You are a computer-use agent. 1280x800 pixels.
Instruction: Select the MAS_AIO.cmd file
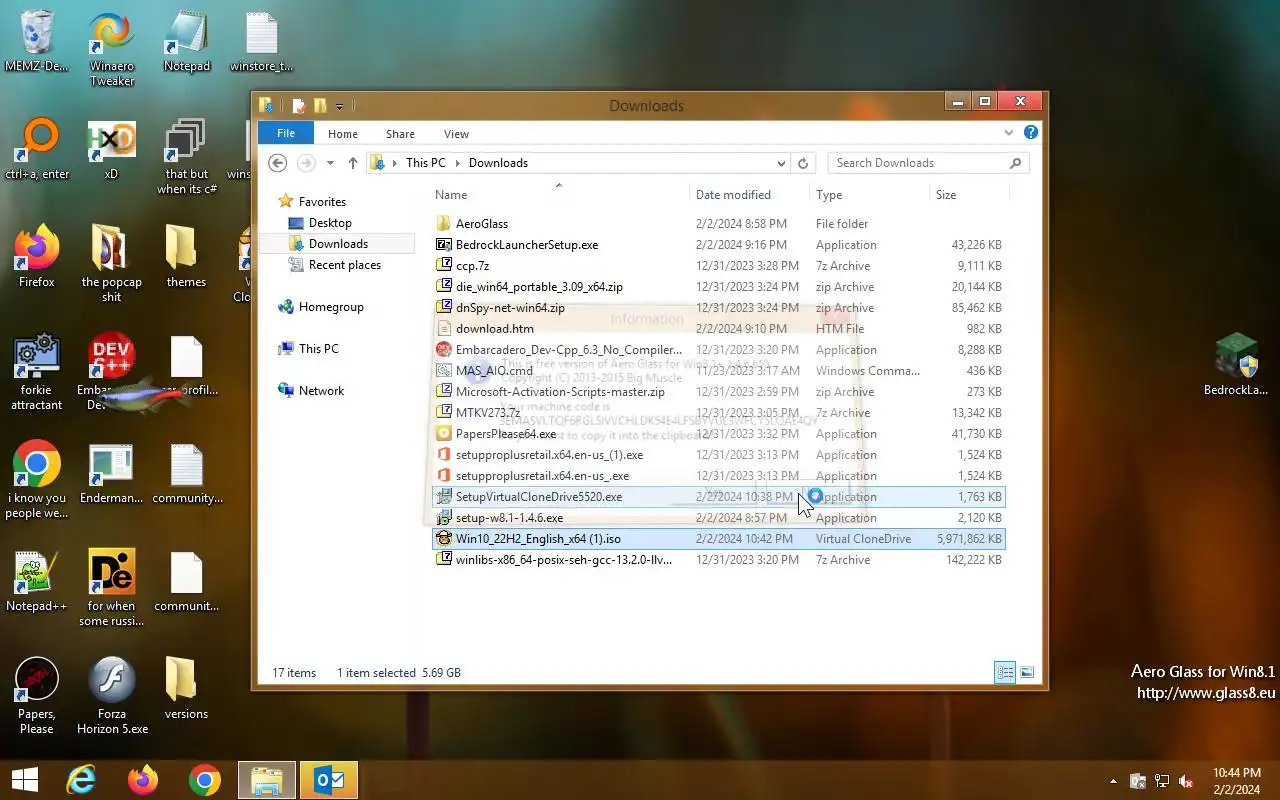point(718,371)
